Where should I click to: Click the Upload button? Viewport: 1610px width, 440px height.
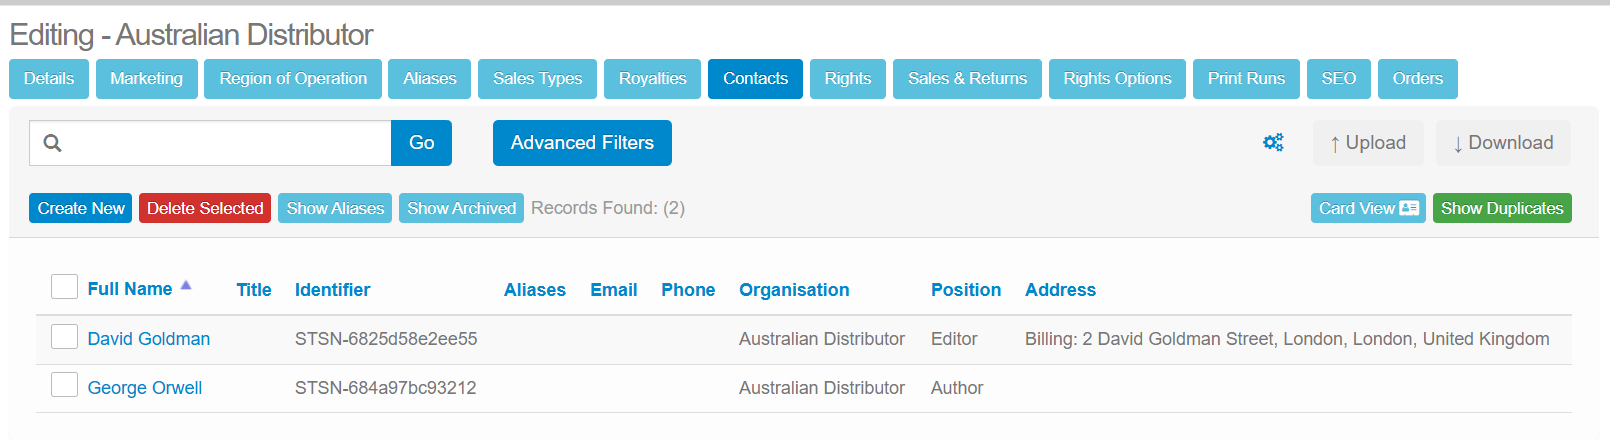pyautogui.click(x=1368, y=143)
